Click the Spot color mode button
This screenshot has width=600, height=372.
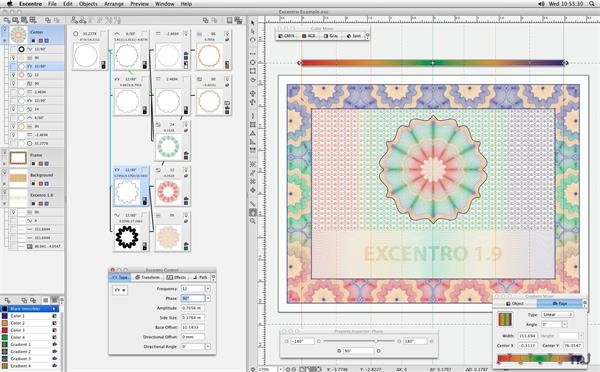pyautogui.click(x=354, y=36)
